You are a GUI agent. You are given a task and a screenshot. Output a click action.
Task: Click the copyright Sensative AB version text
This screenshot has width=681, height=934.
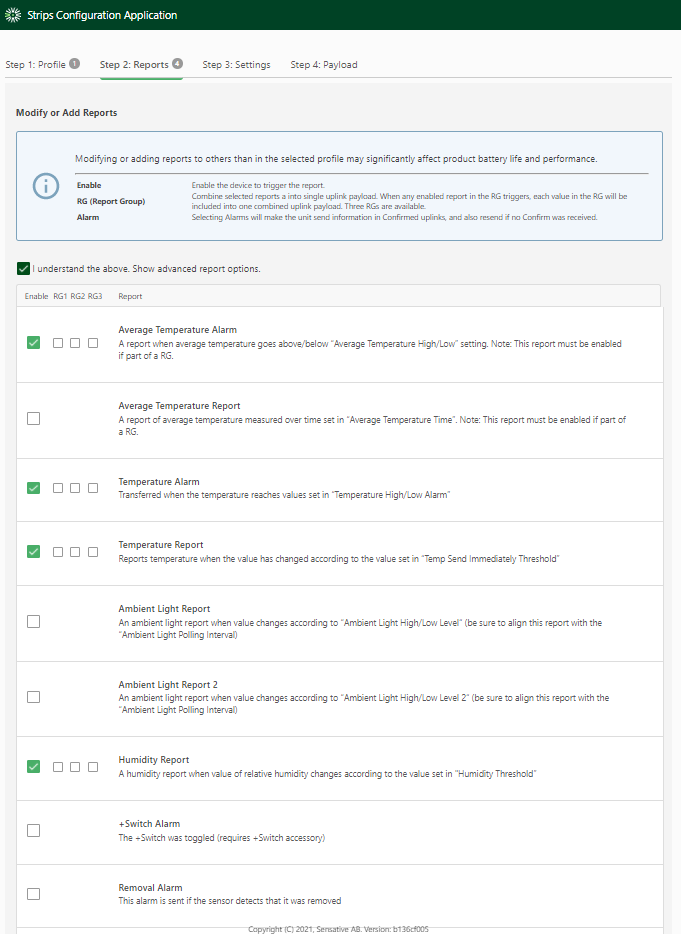(338, 929)
